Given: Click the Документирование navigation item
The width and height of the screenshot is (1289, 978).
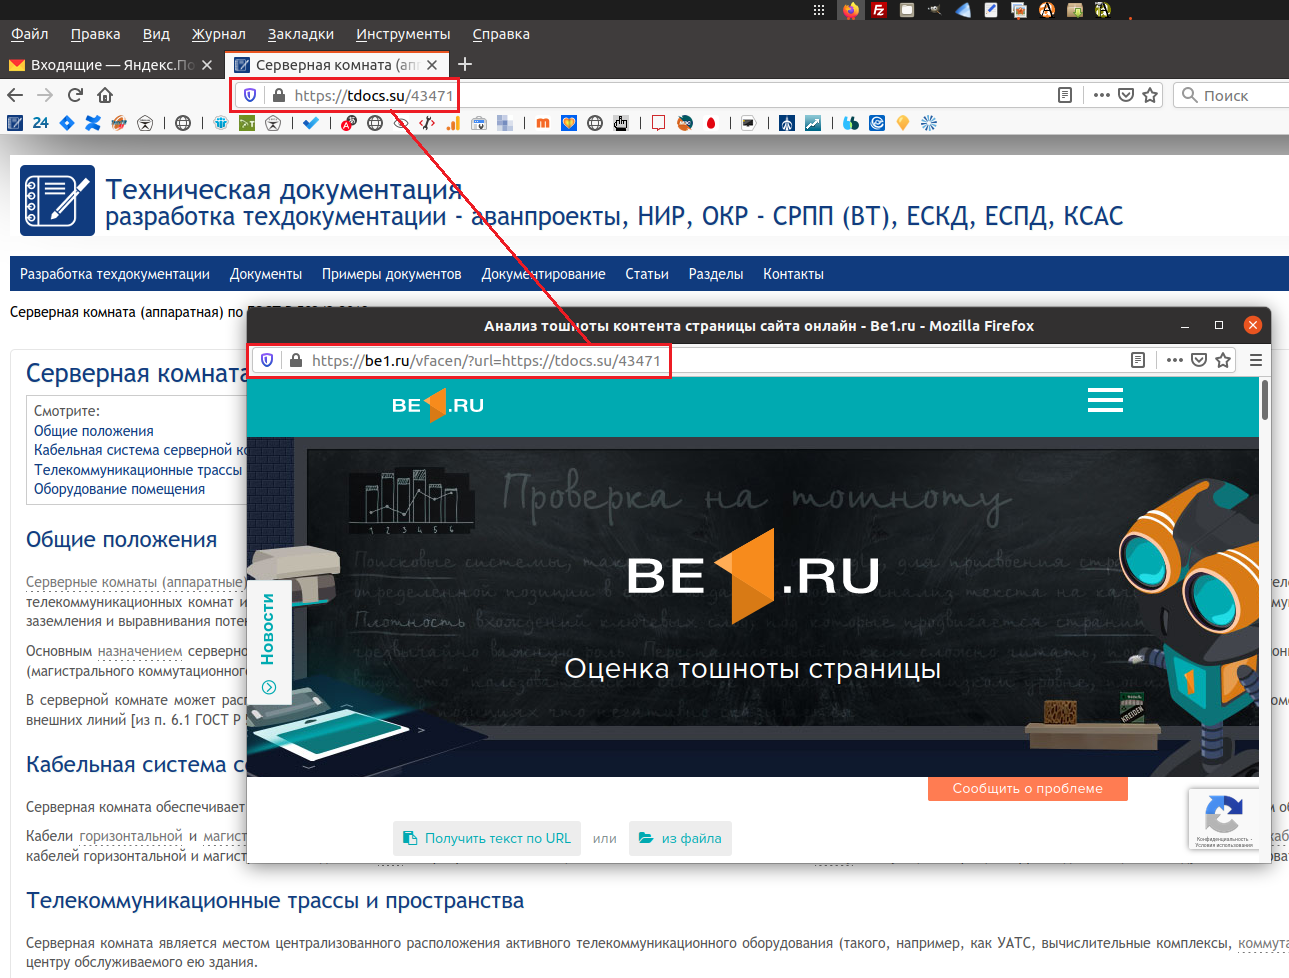Looking at the screenshot, I should coord(543,274).
